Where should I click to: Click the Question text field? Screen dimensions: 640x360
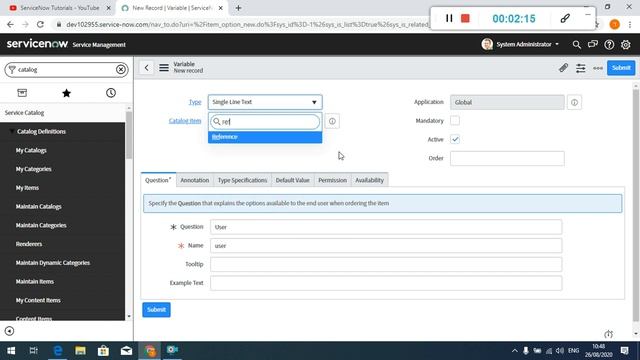tap(386, 227)
